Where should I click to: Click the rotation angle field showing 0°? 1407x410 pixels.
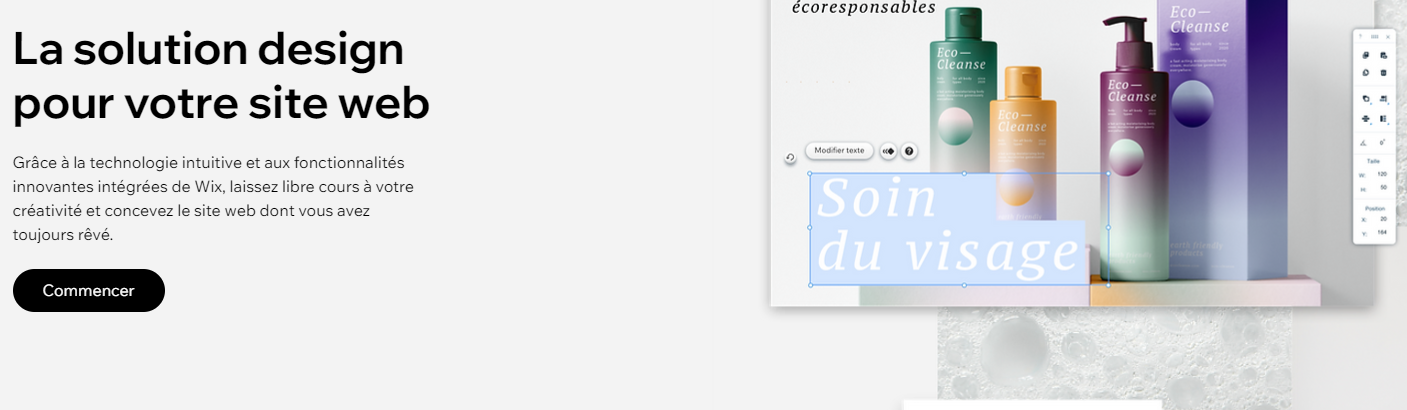pos(1382,142)
